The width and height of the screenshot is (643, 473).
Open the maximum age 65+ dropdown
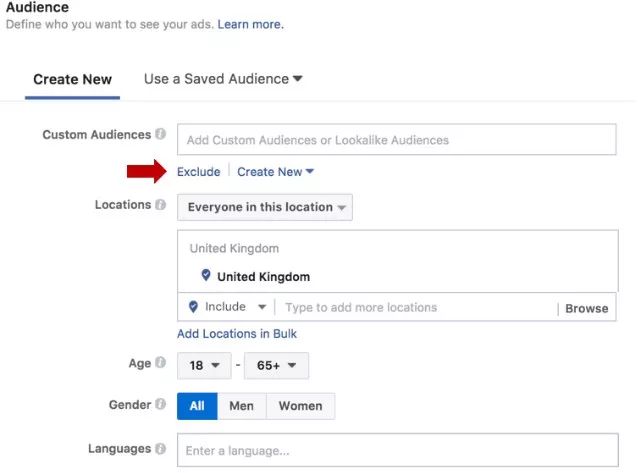[x=276, y=365]
